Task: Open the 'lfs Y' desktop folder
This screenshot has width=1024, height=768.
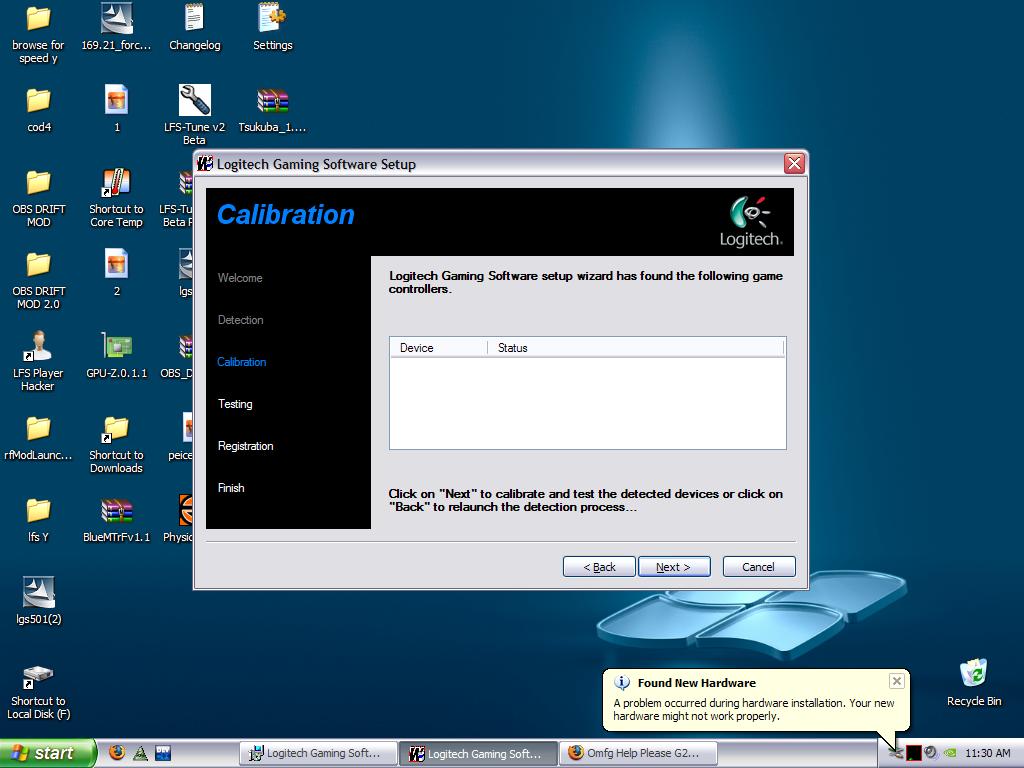Action: (38, 520)
